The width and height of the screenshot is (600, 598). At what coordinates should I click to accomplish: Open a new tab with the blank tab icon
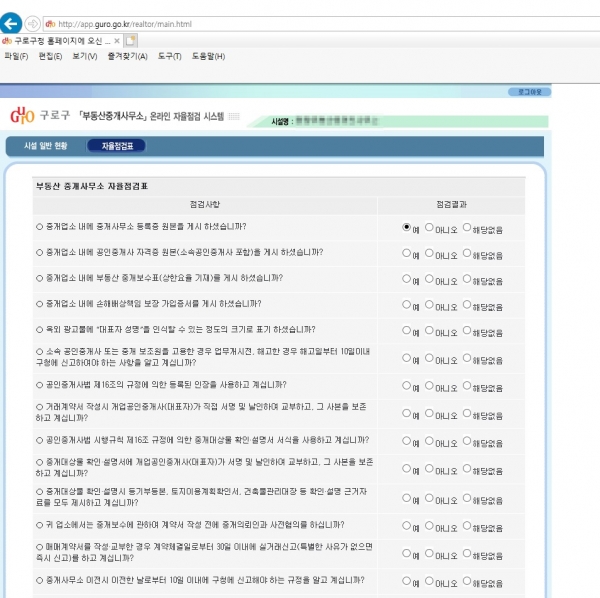(x=130, y=41)
